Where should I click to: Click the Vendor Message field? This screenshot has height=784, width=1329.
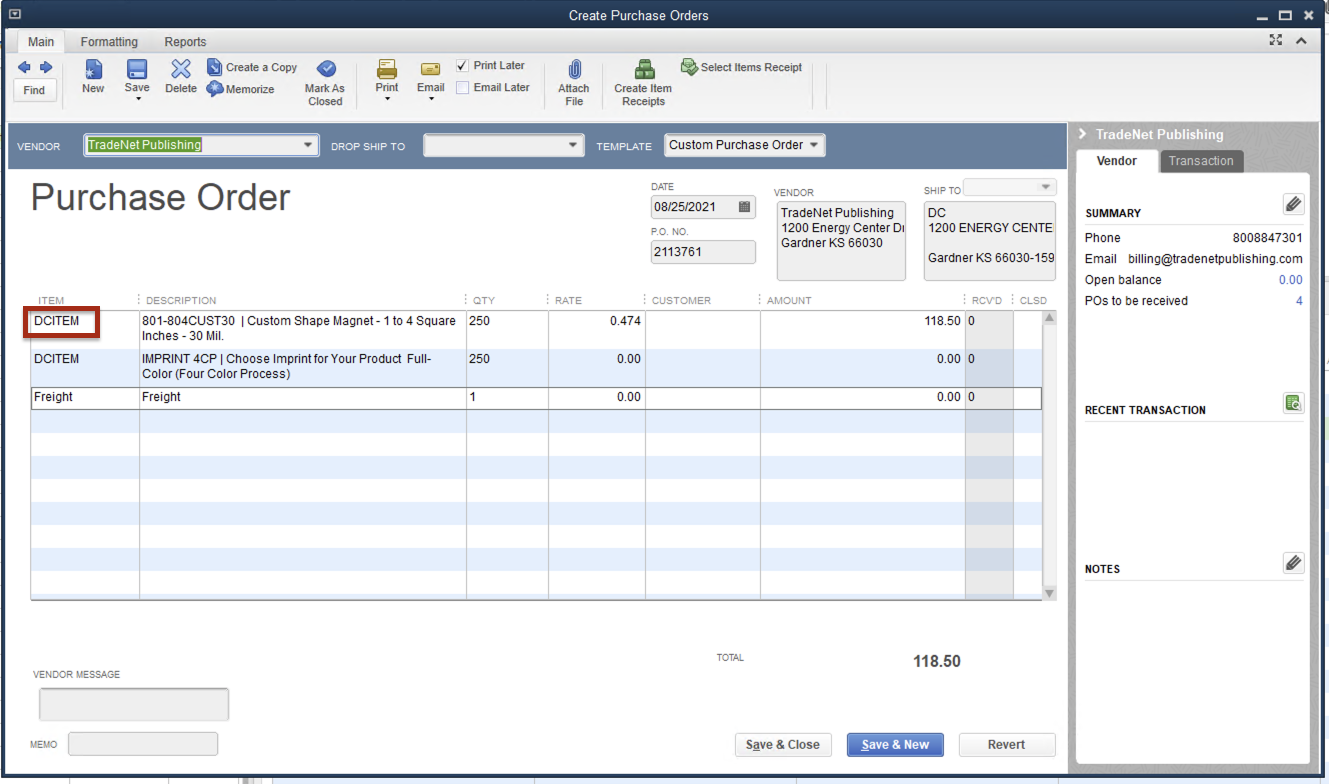click(x=134, y=704)
